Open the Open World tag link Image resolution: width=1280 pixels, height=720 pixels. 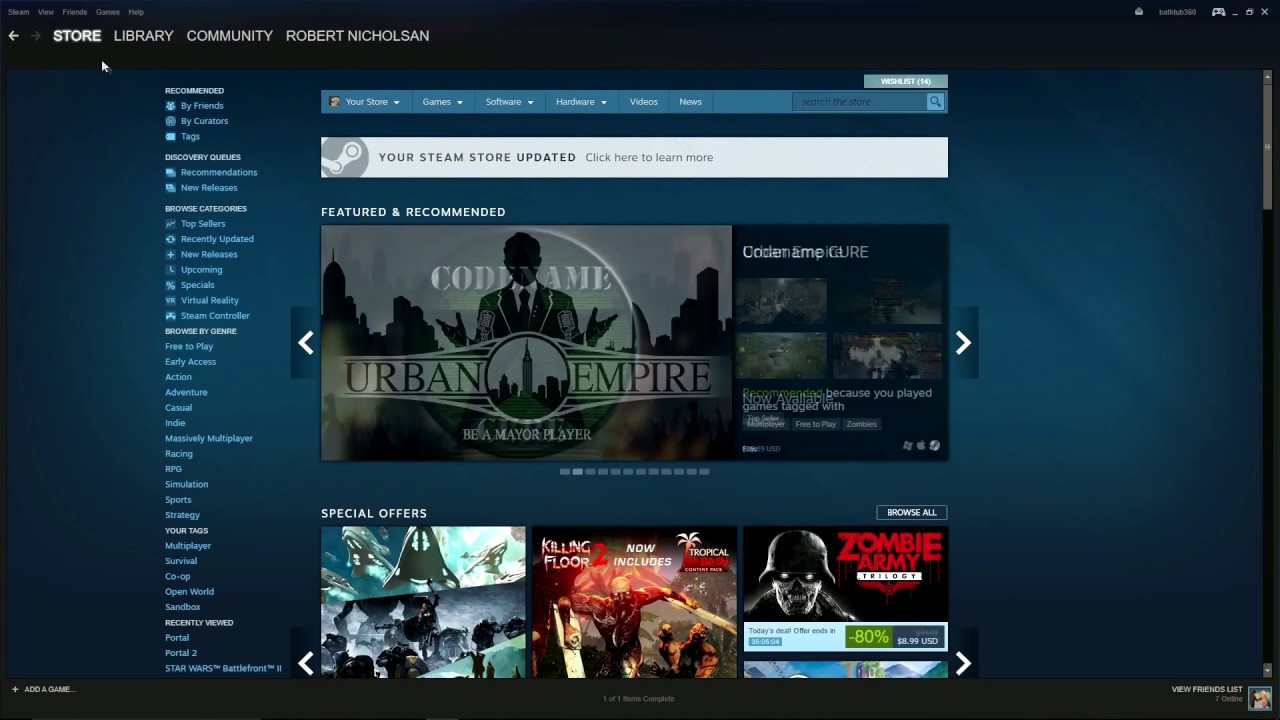(x=189, y=592)
